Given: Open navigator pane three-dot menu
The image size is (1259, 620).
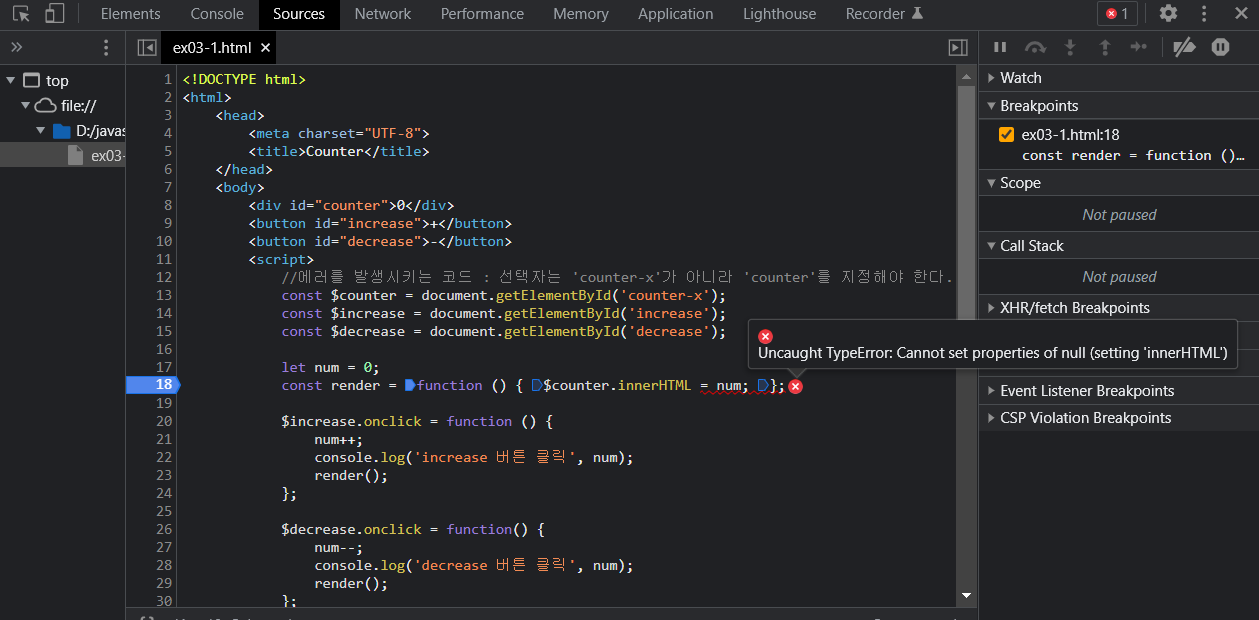Looking at the screenshot, I should pyautogui.click(x=107, y=47).
